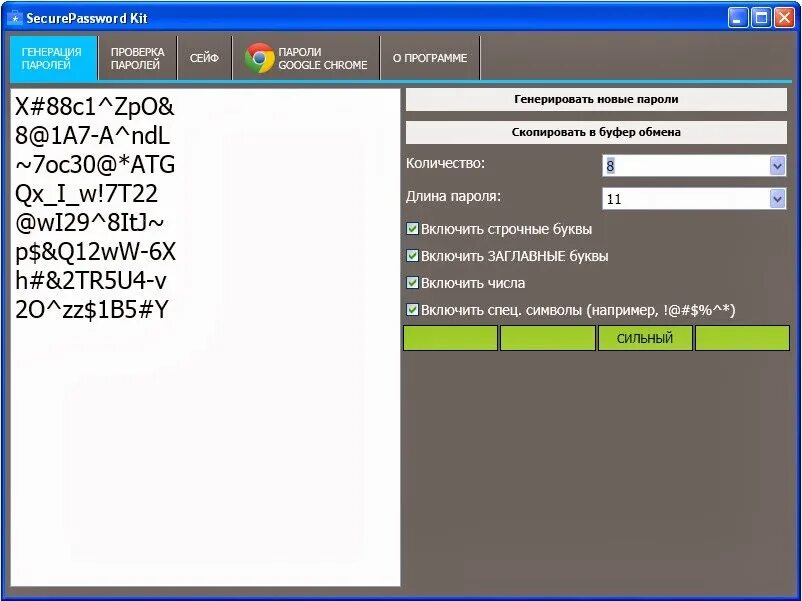
Task: Click the second green strength segment
Action: click(x=547, y=339)
